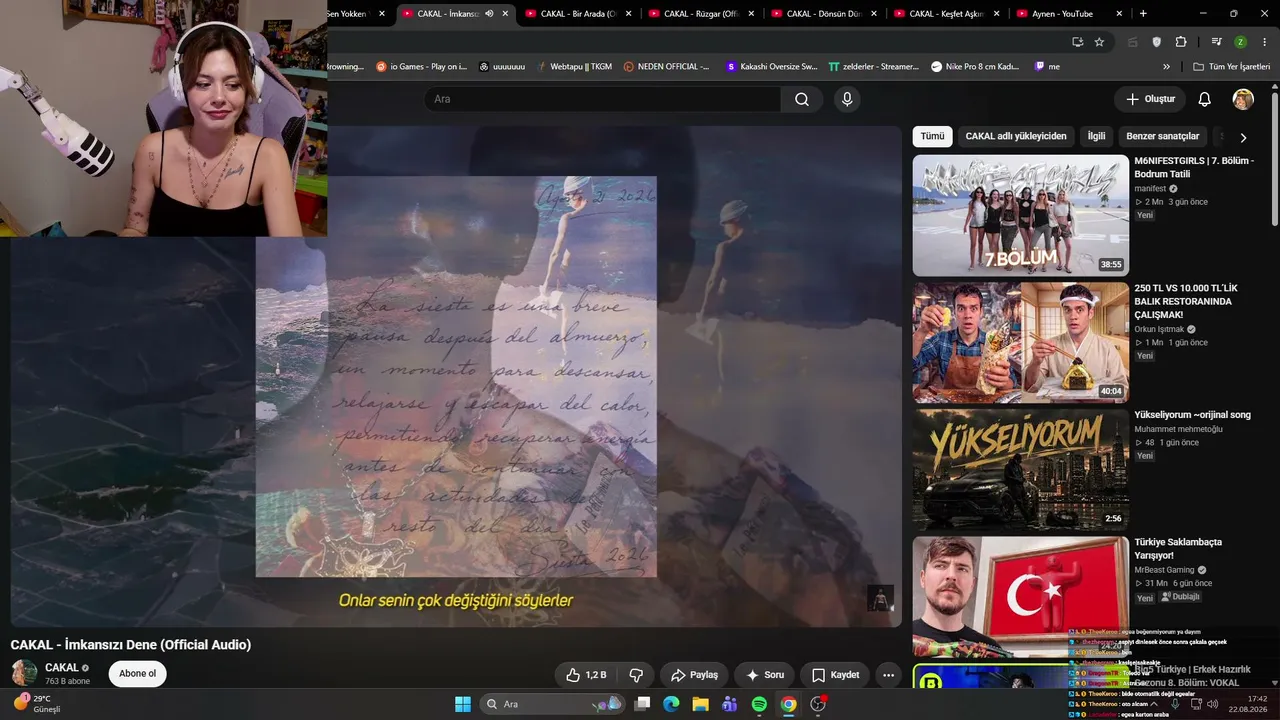Image resolution: width=1280 pixels, height=720 pixels.
Task: Click the YouTube page vertical scrollbar
Action: point(1275,160)
